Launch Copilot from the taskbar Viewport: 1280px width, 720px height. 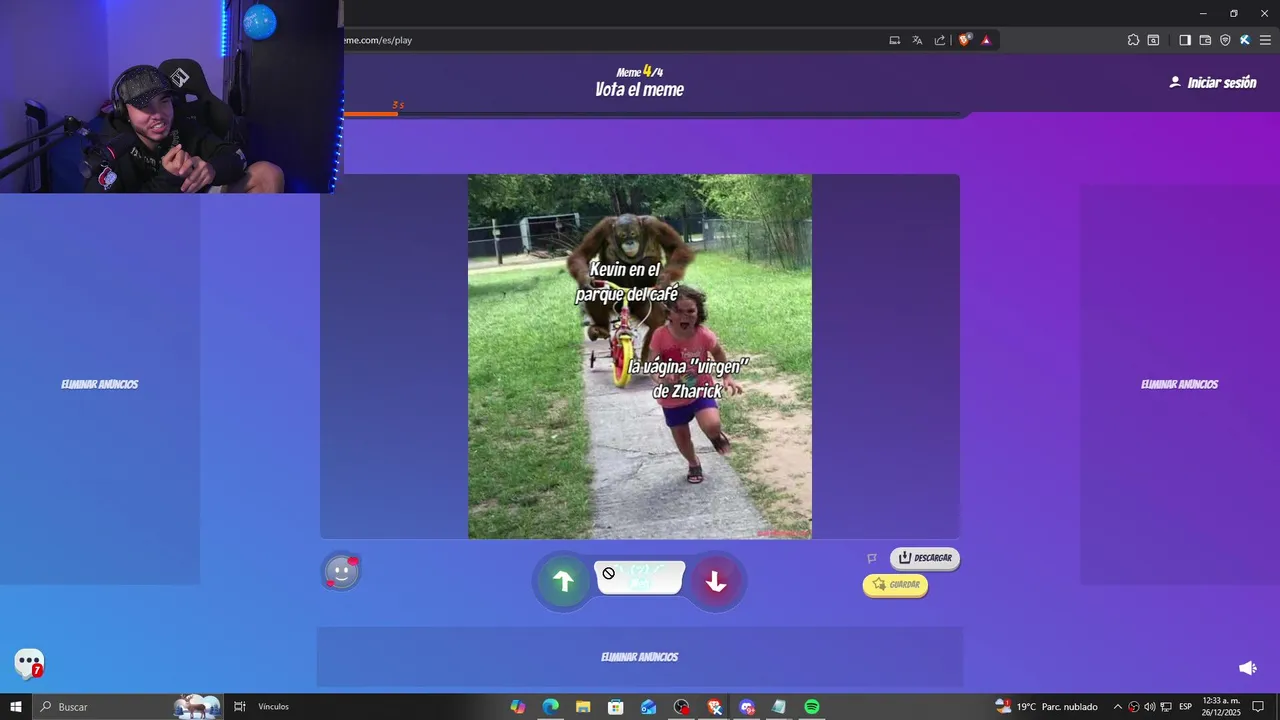pyautogui.click(x=518, y=707)
